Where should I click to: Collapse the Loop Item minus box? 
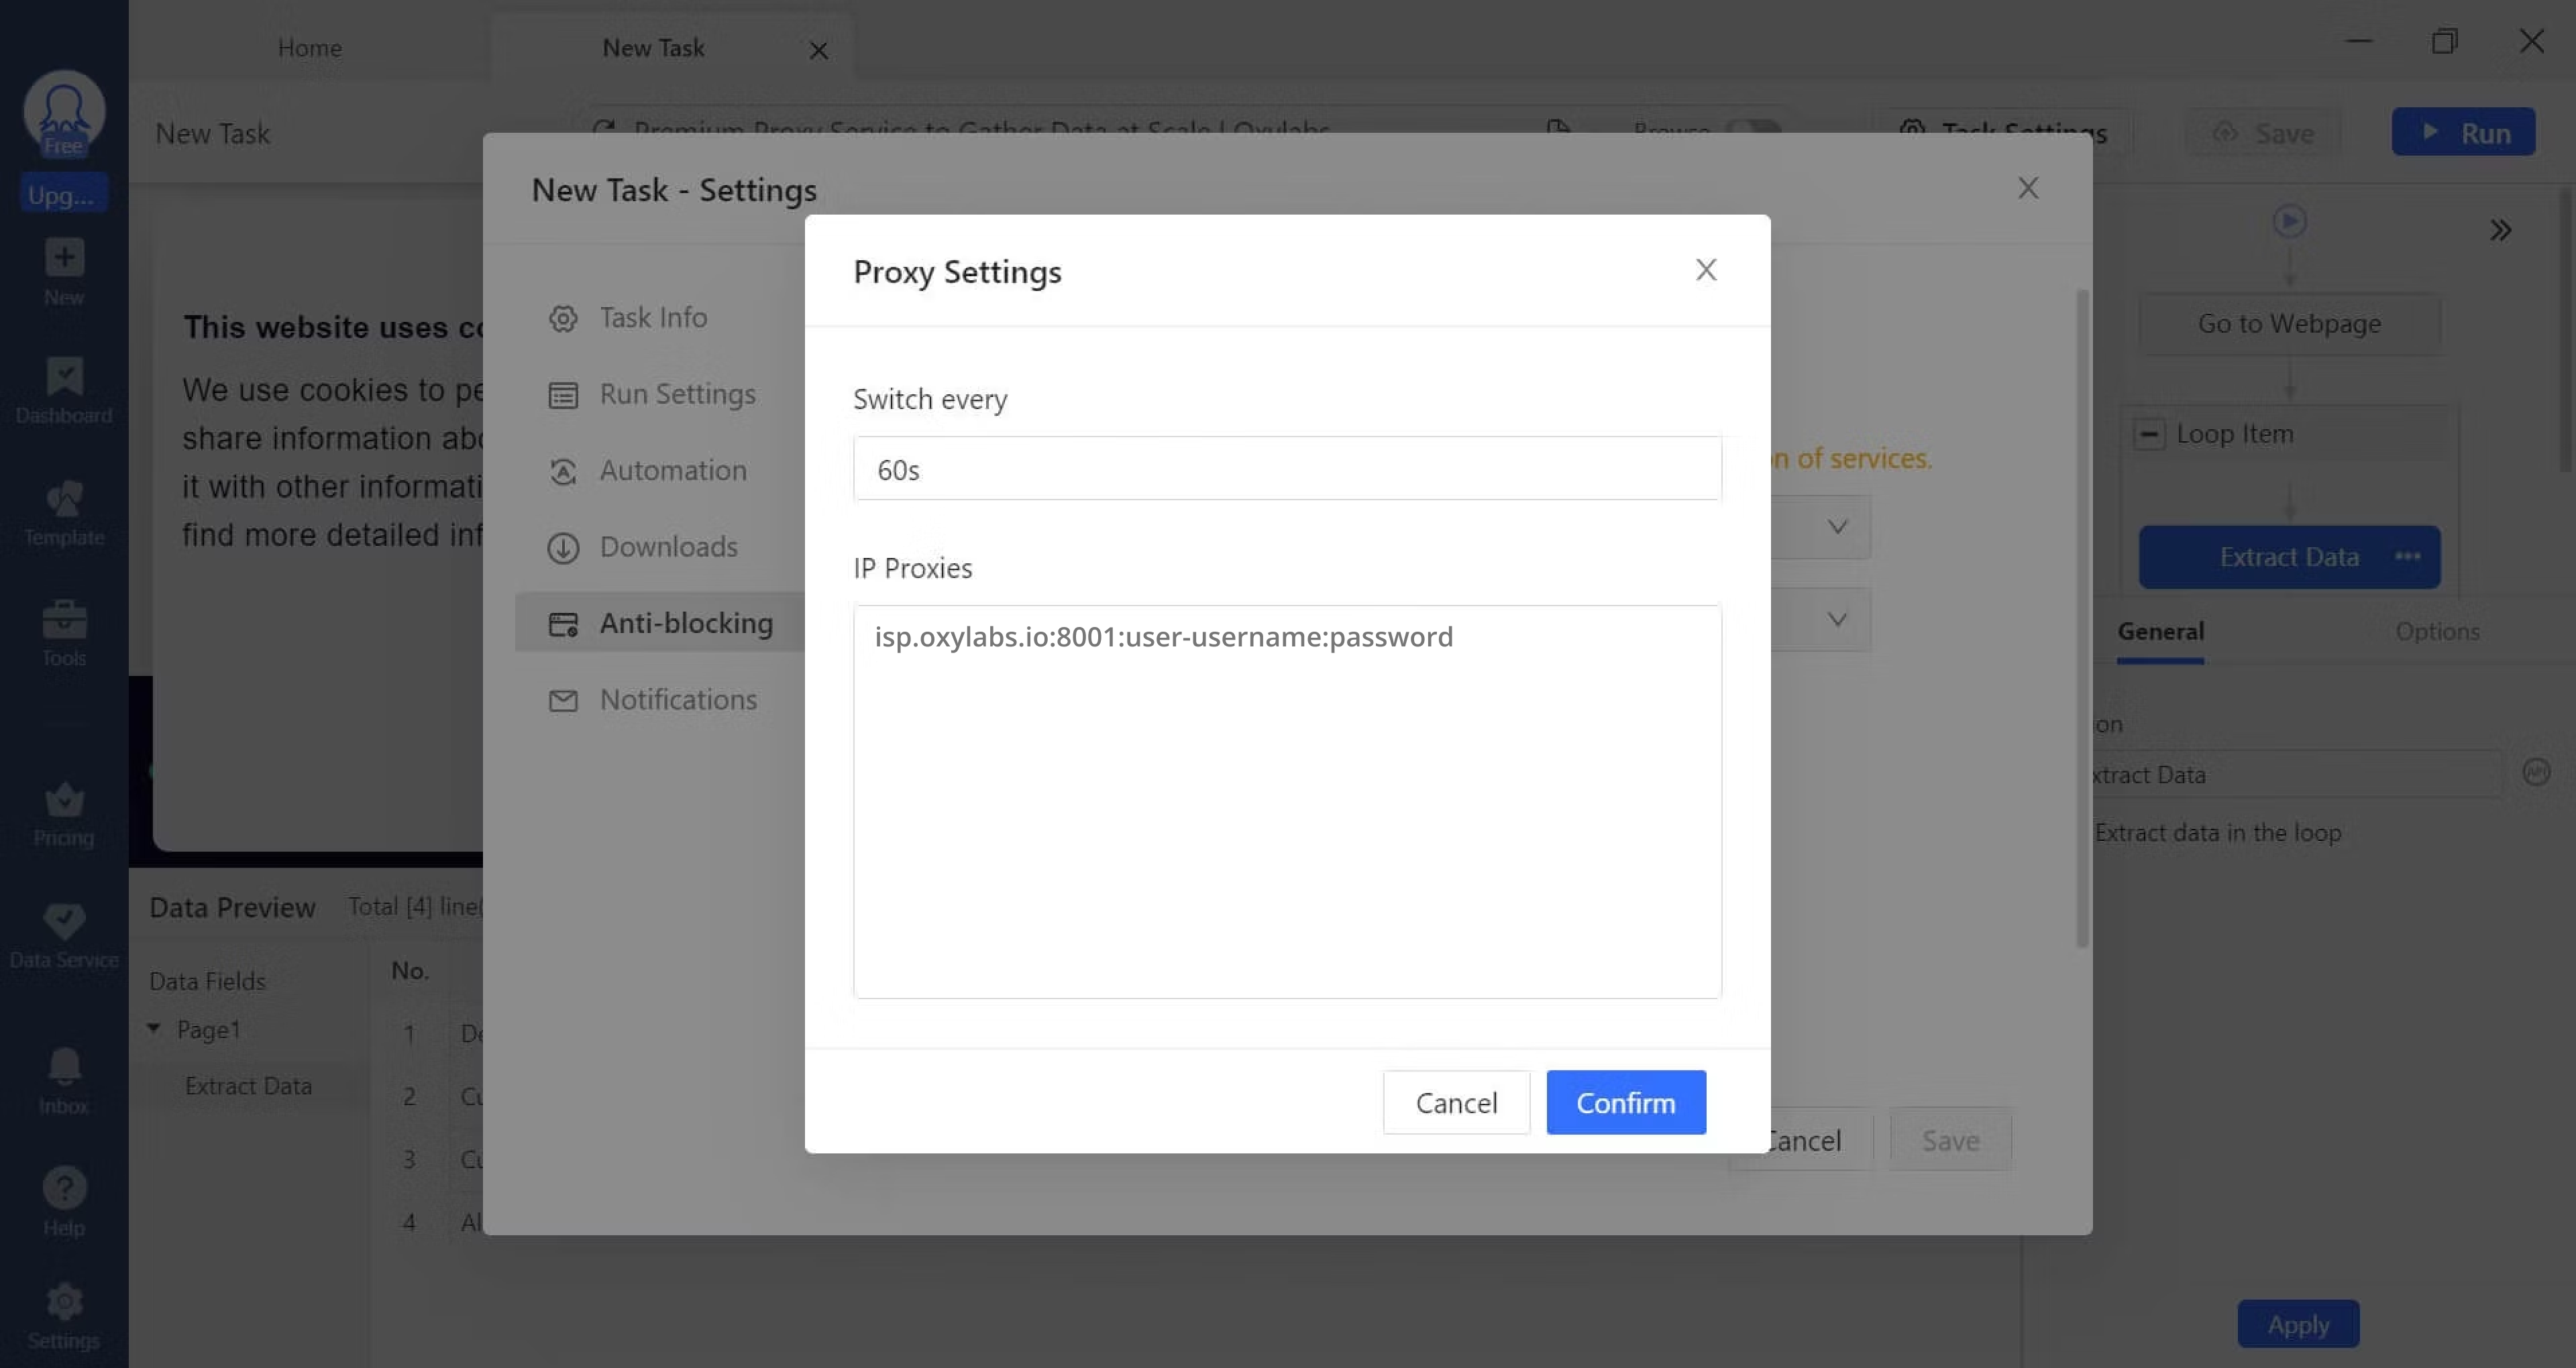(x=2148, y=434)
